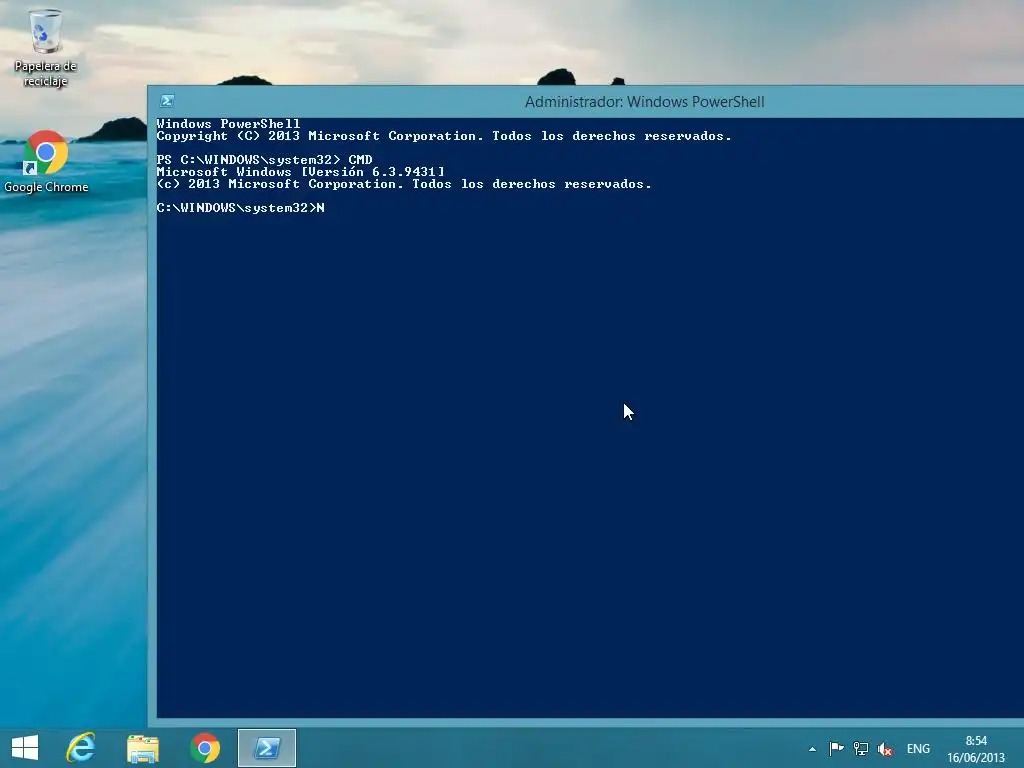Image resolution: width=1024 pixels, height=768 pixels.
Task: Select the Google Chrome desktop shortcut
Action: point(46,161)
